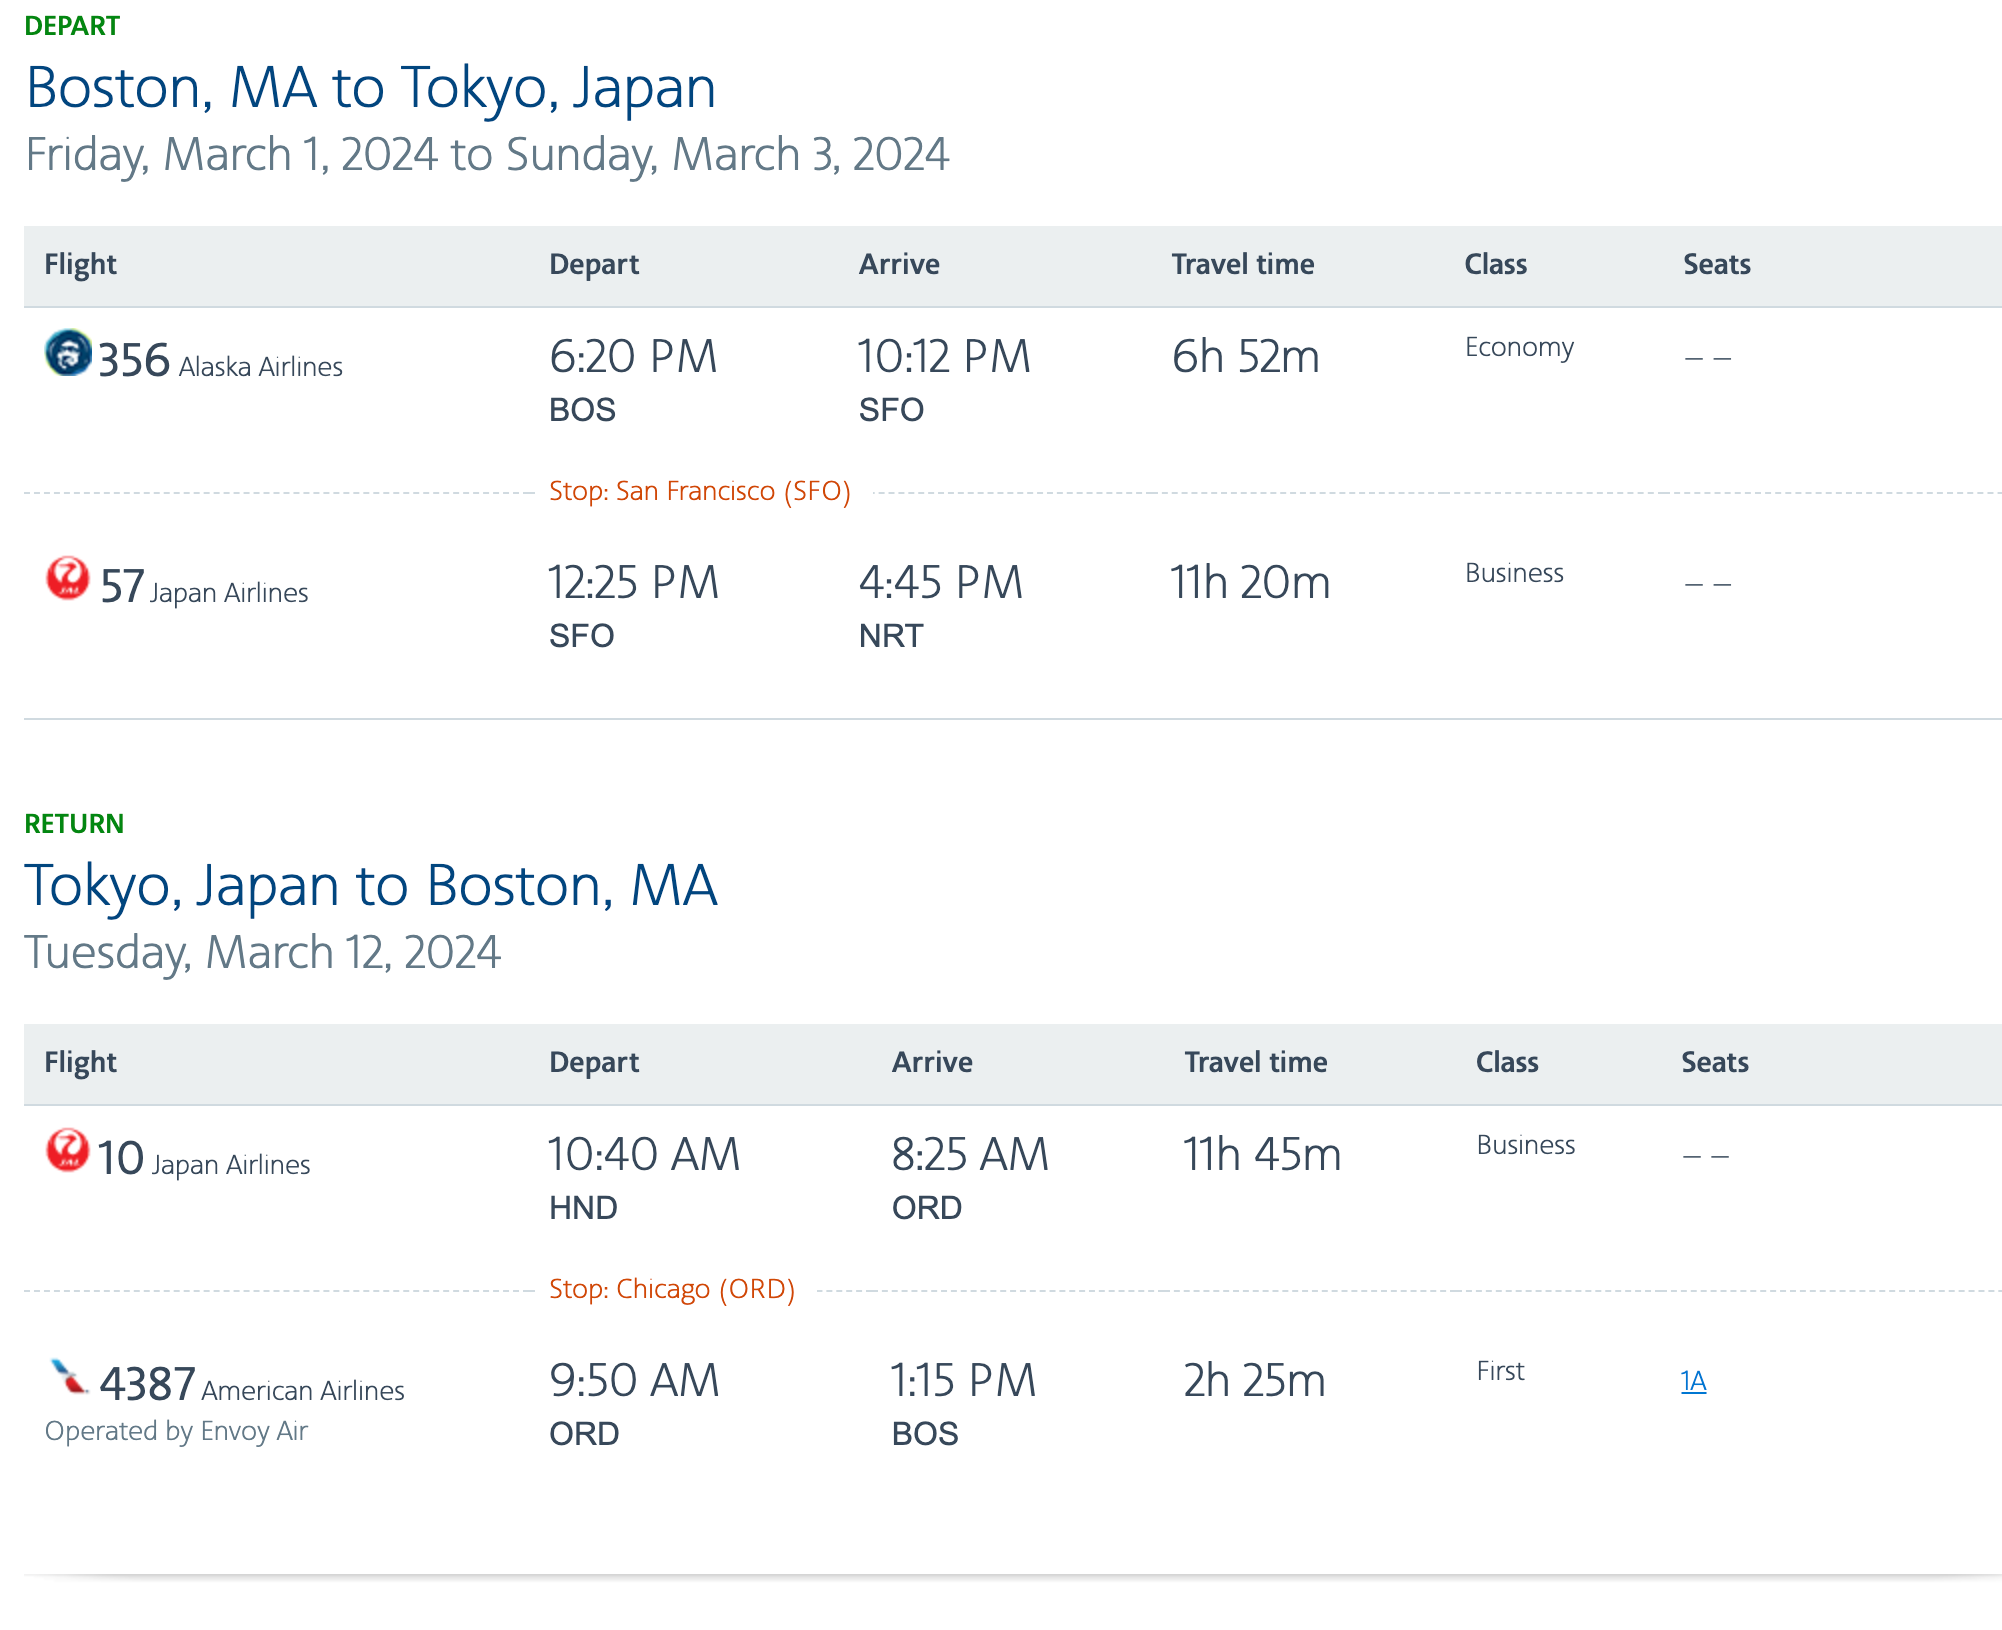Click Tuesday, March 12, 2024 date
2002x1630 pixels.
(x=262, y=952)
